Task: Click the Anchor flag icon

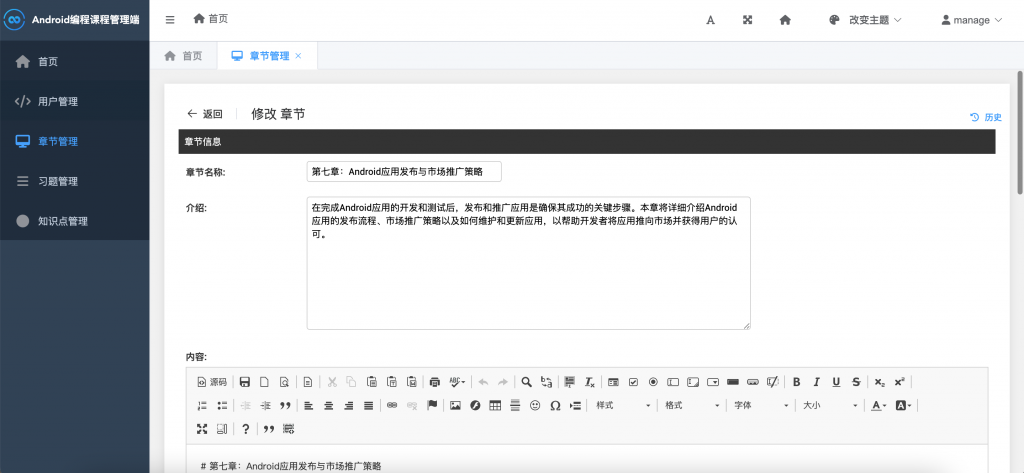Action: click(432, 406)
